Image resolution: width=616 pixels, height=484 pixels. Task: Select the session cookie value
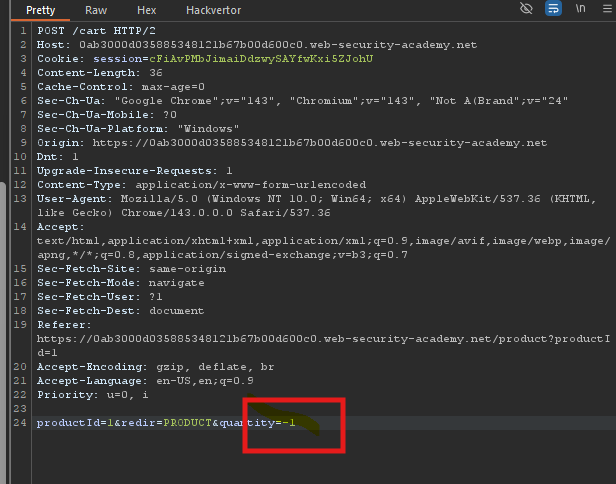coord(261,59)
